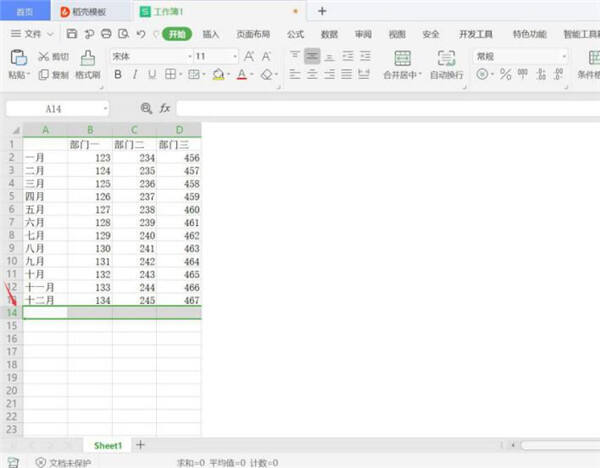Viewport: 600px width, 468px height.
Task: Toggle Wrap Text (自动换行)
Action: [x=447, y=64]
